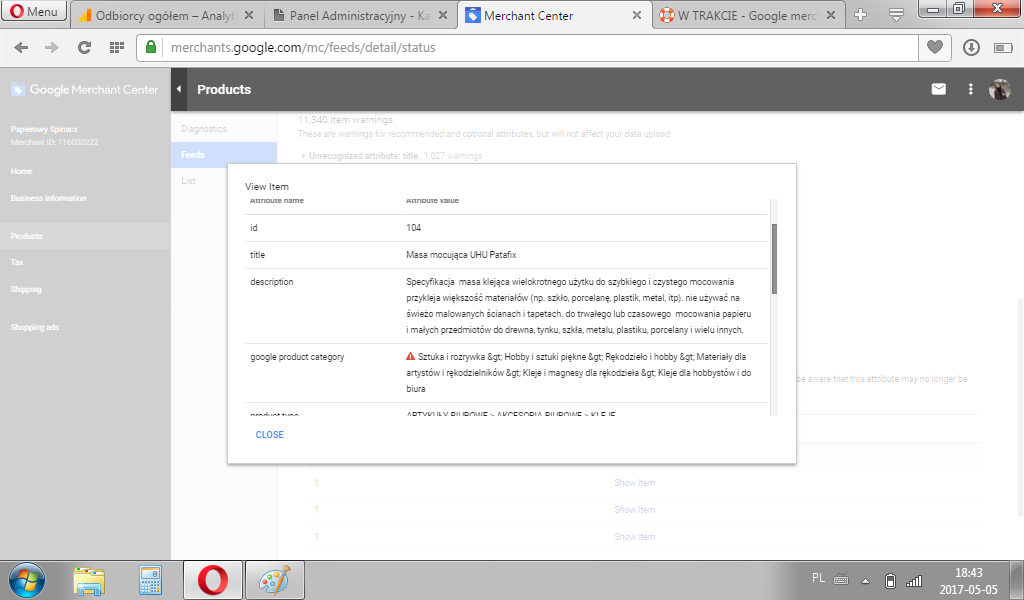Click the red warning icon beside category
Screen dimensions: 1024x600
click(x=410, y=356)
